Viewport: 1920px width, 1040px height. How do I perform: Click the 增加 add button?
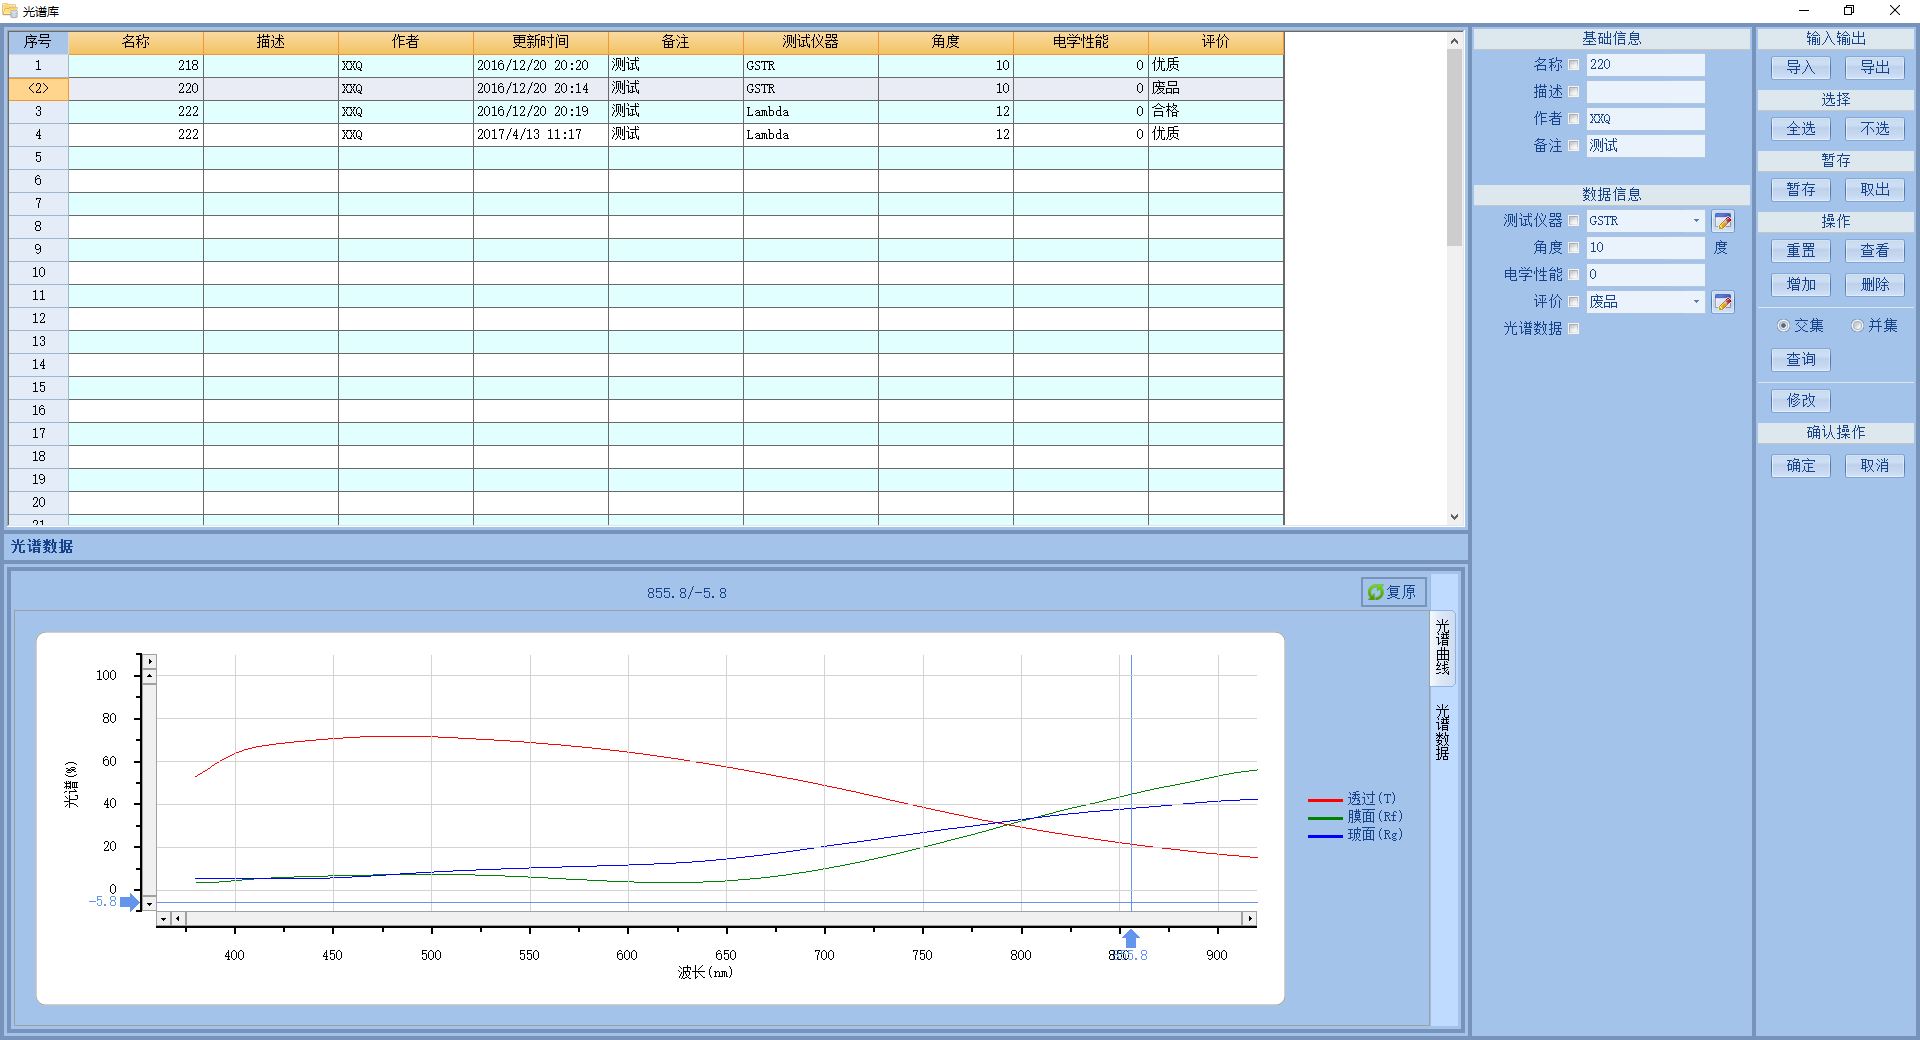click(1801, 285)
